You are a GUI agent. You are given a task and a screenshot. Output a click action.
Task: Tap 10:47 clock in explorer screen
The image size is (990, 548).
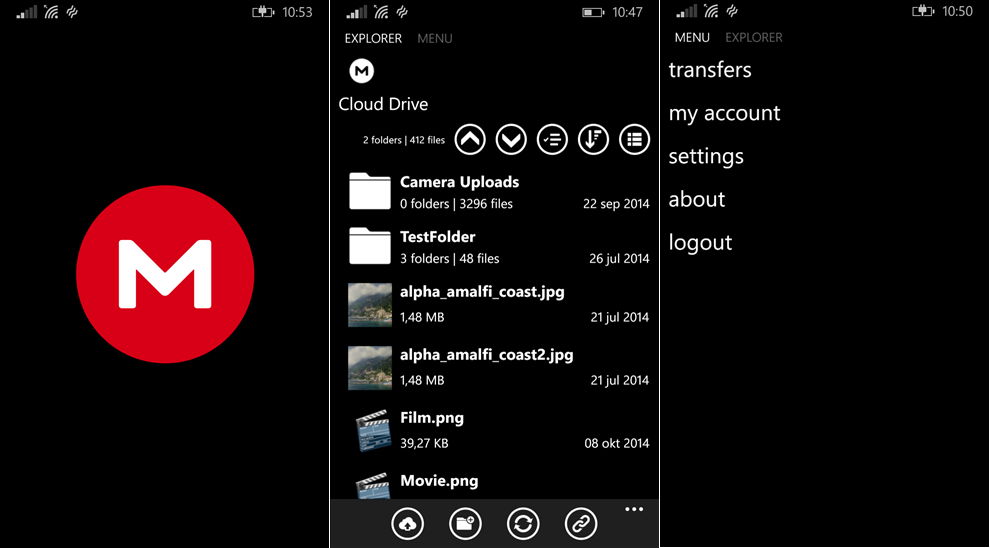pos(628,12)
